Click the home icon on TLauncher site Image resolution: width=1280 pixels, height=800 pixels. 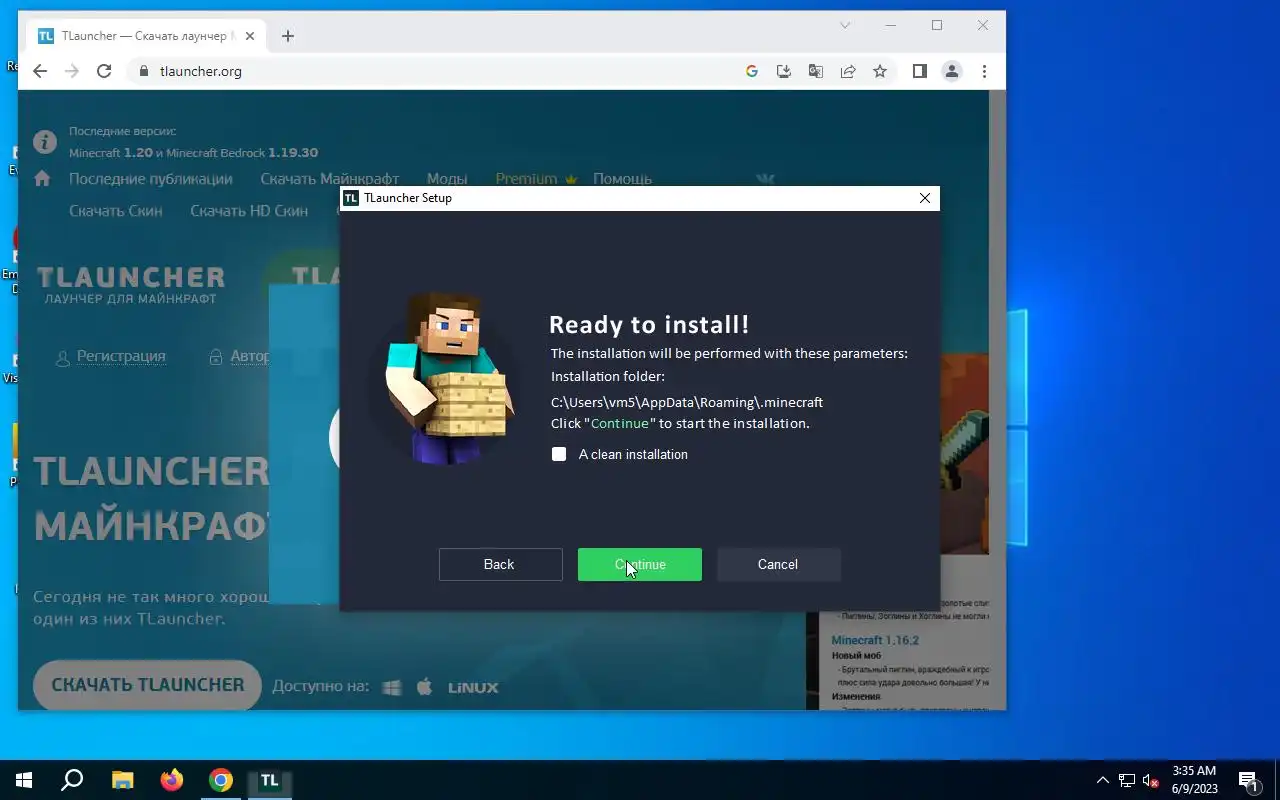[x=42, y=179]
